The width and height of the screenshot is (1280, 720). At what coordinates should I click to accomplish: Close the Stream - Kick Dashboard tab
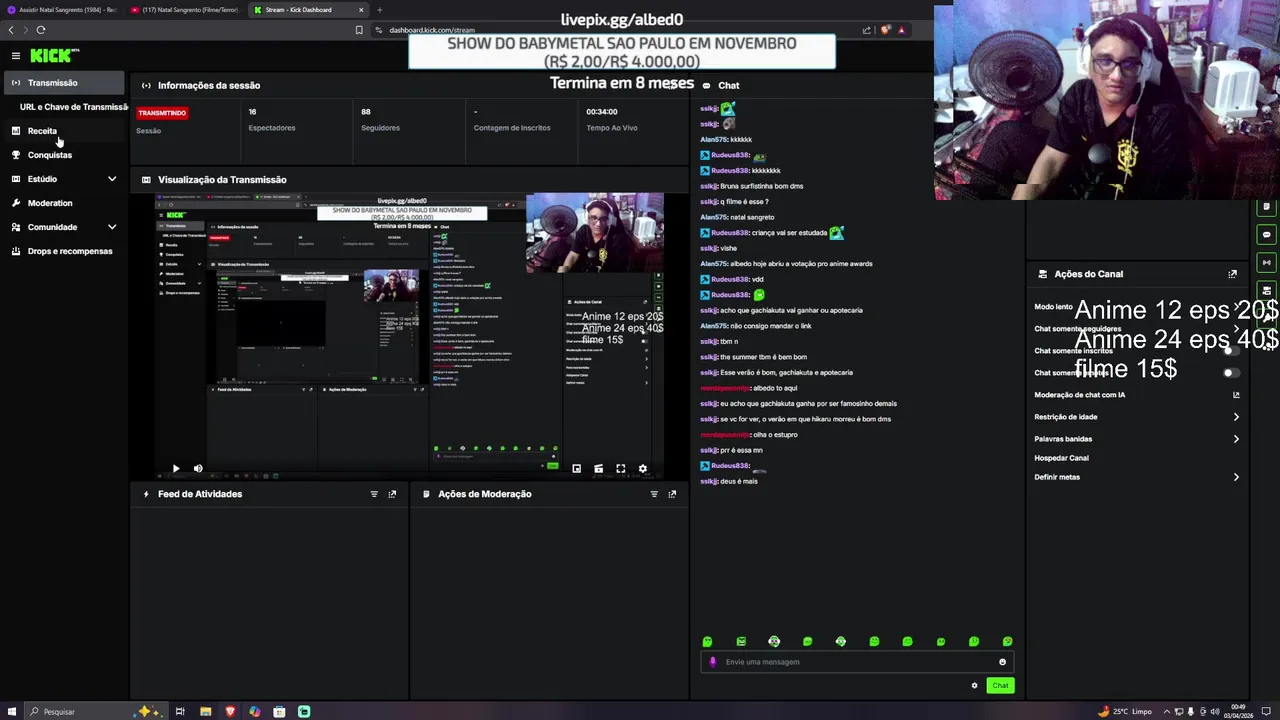coord(361,10)
